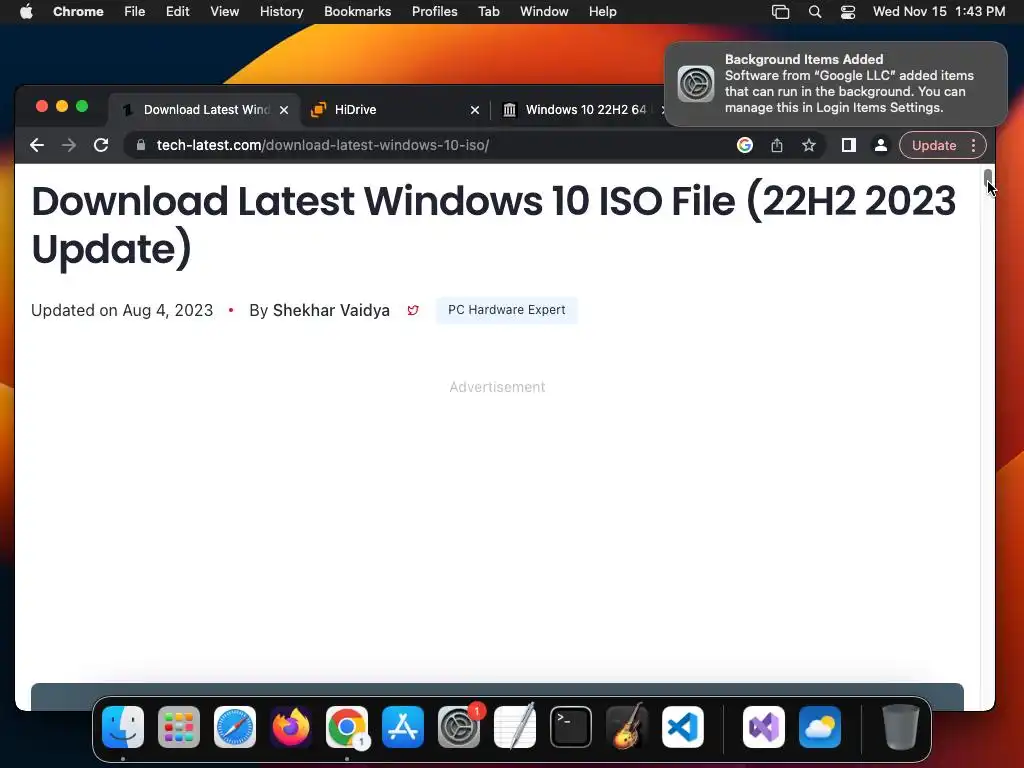Click the Chrome forward arrow
This screenshot has width=1024, height=768.
69,145
